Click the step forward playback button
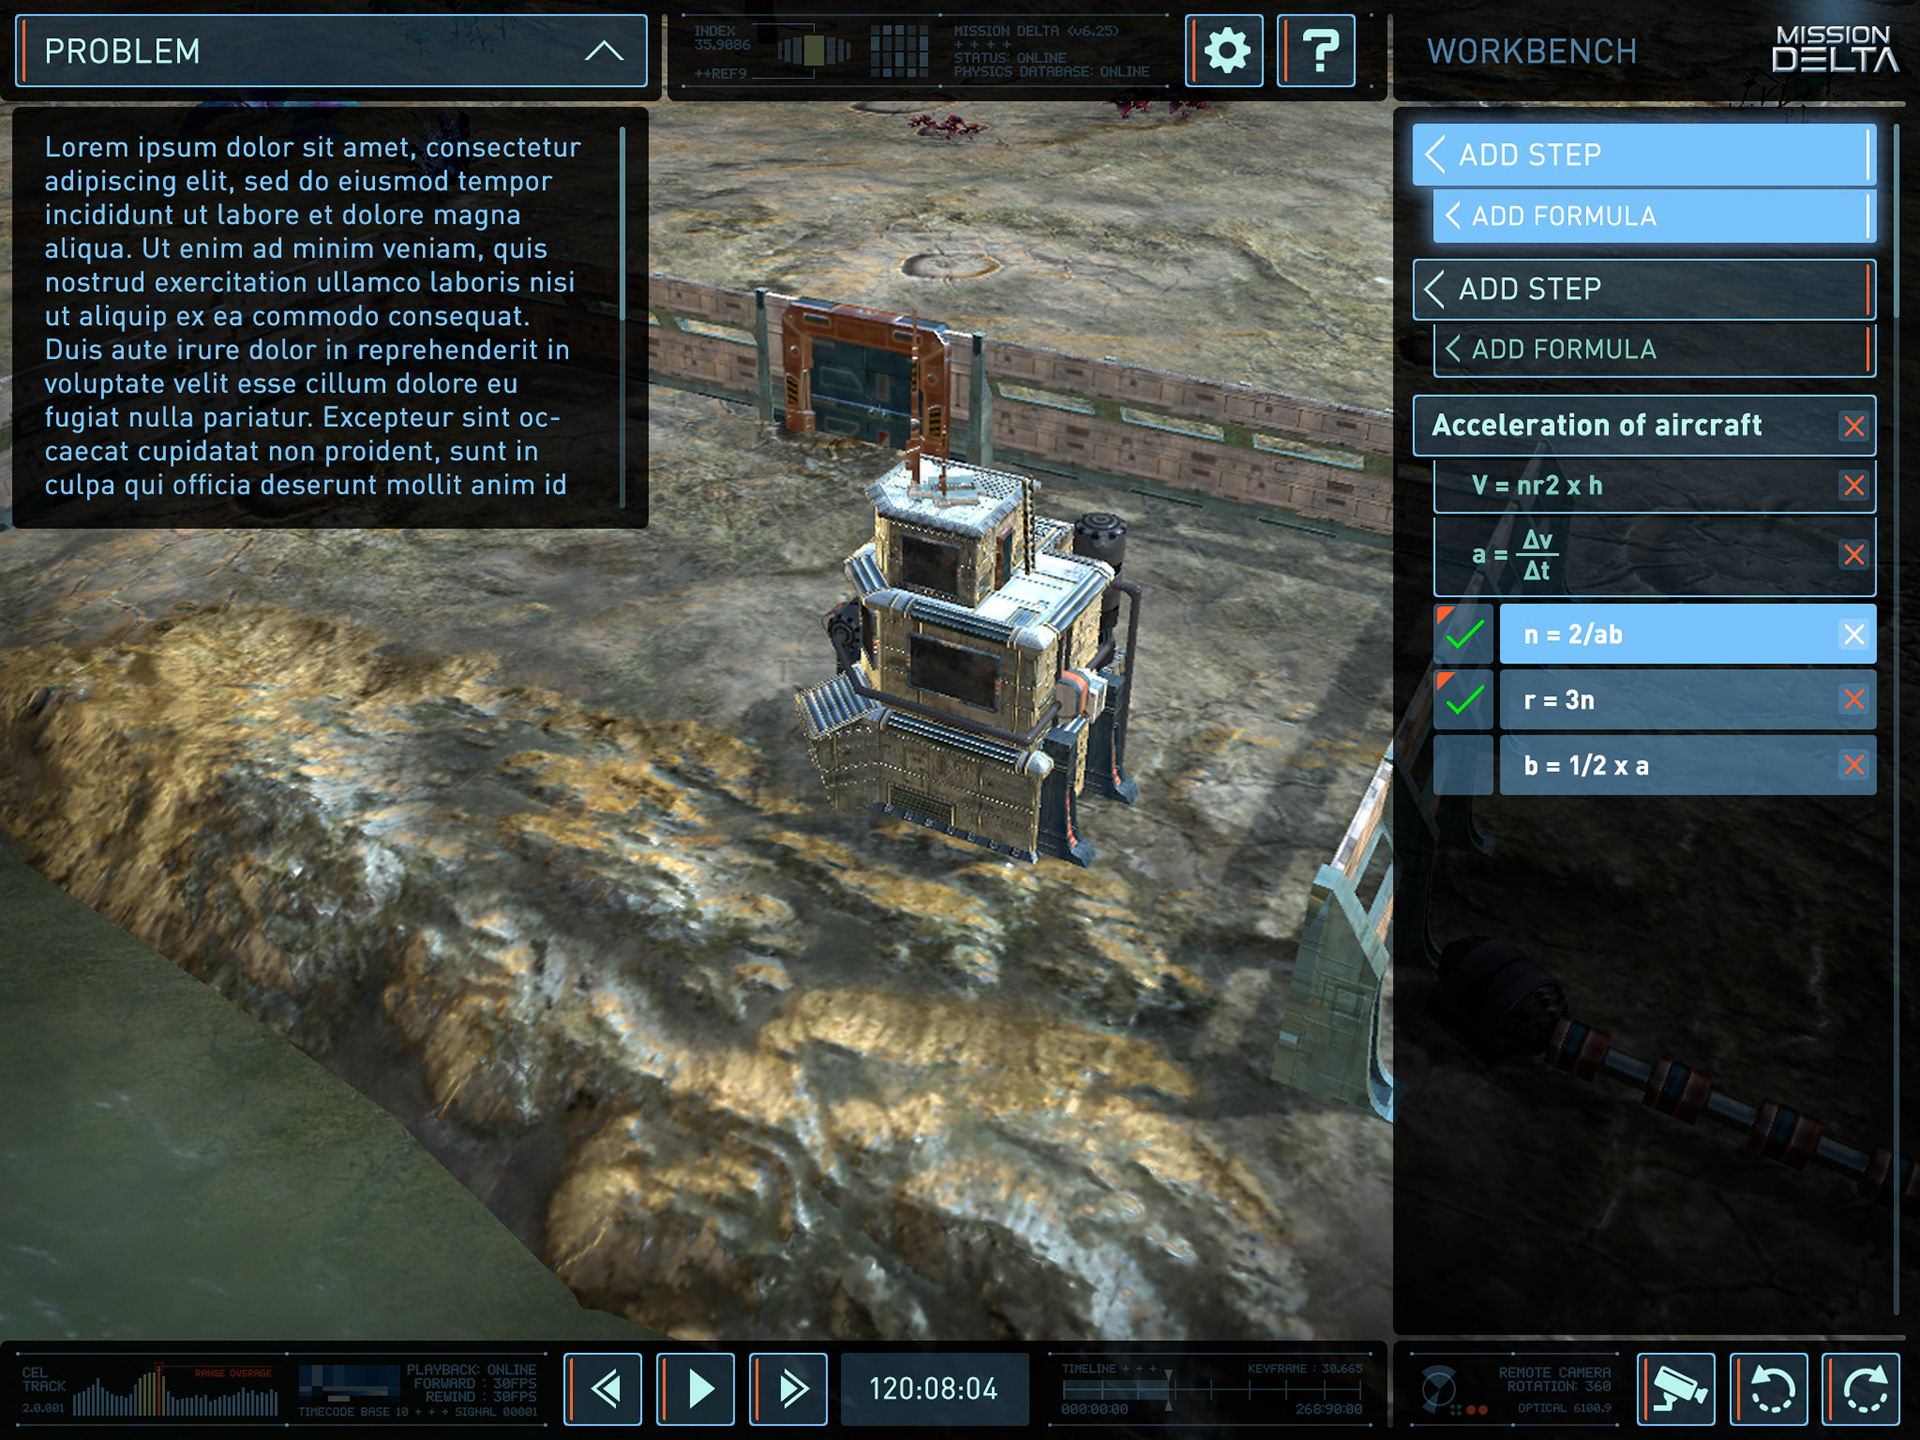The width and height of the screenshot is (1920, 1440). tap(790, 1388)
